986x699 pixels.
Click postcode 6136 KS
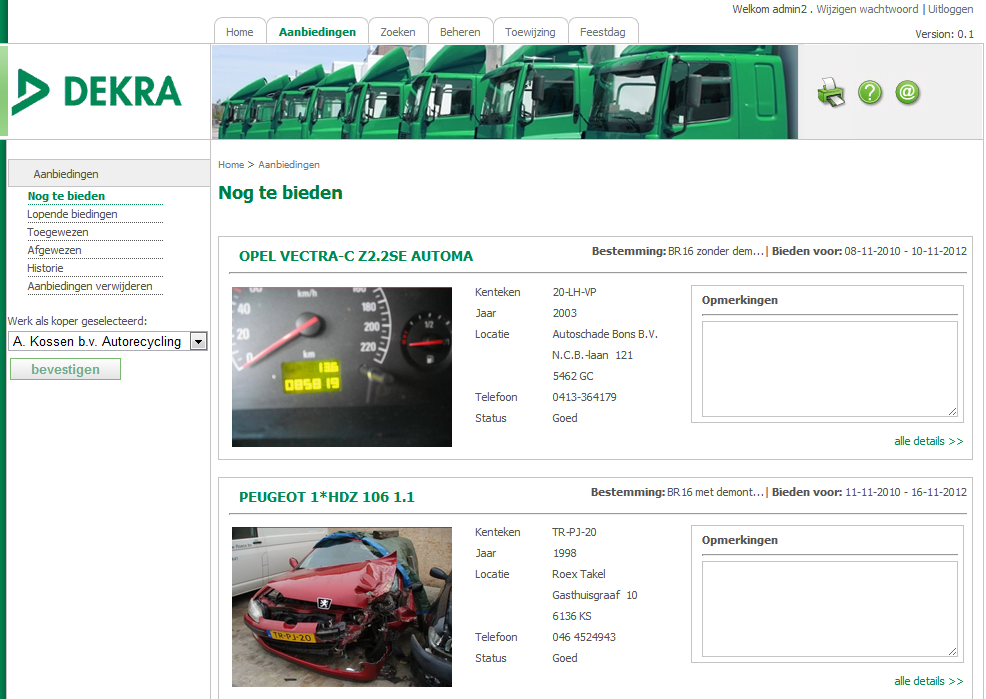pyautogui.click(x=572, y=617)
